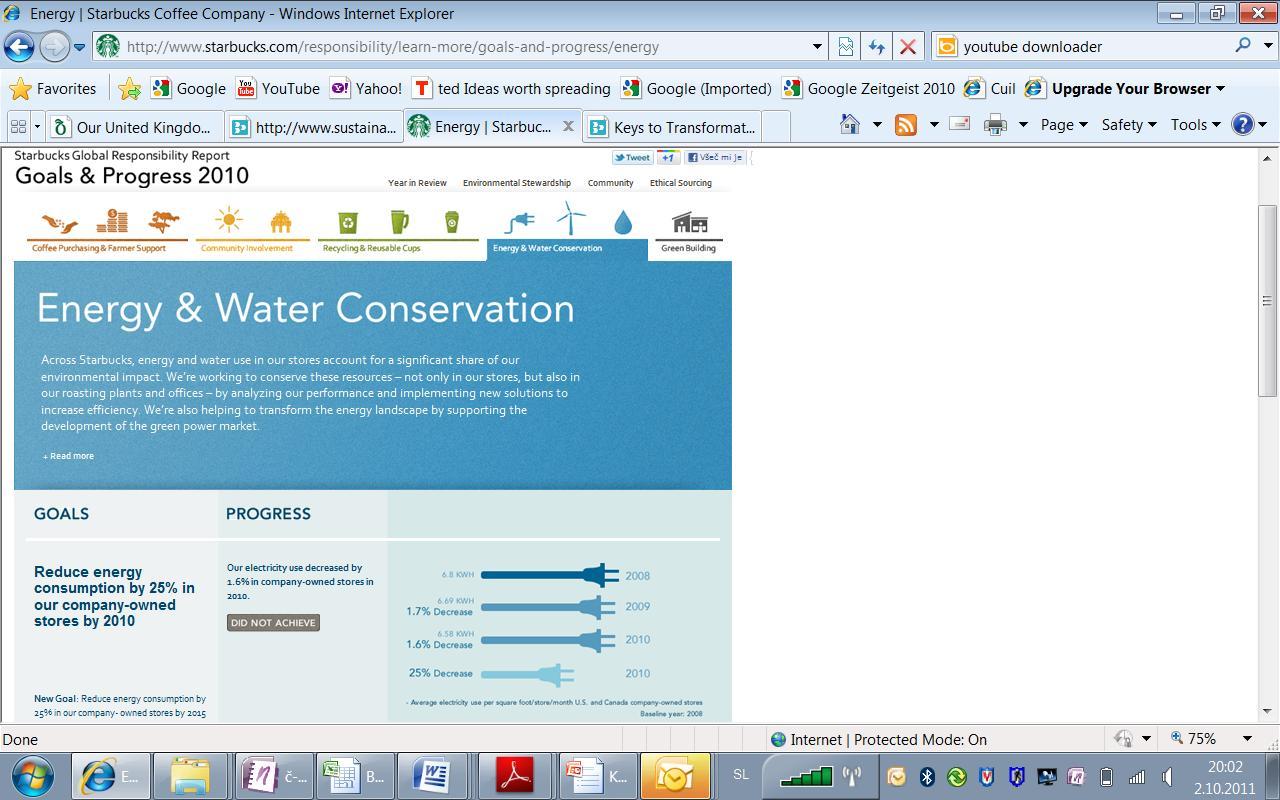Click the DID NOT ACHIEVE badge
This screenshot has height=800, width=1280.
273,622
